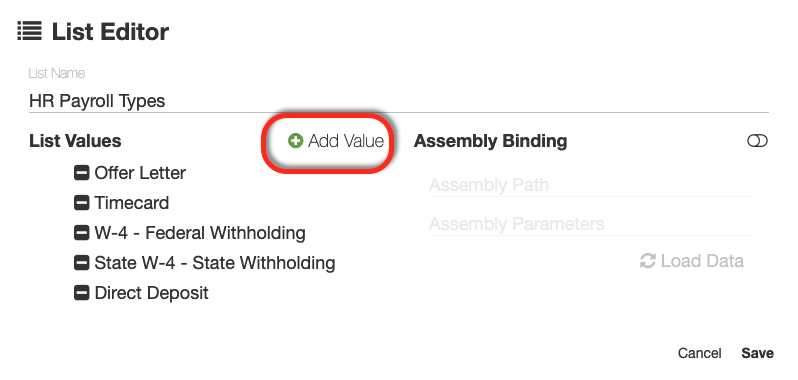
Task: Click the List Editor header icon
Action: pyautogui.click(x=30, y=32)
